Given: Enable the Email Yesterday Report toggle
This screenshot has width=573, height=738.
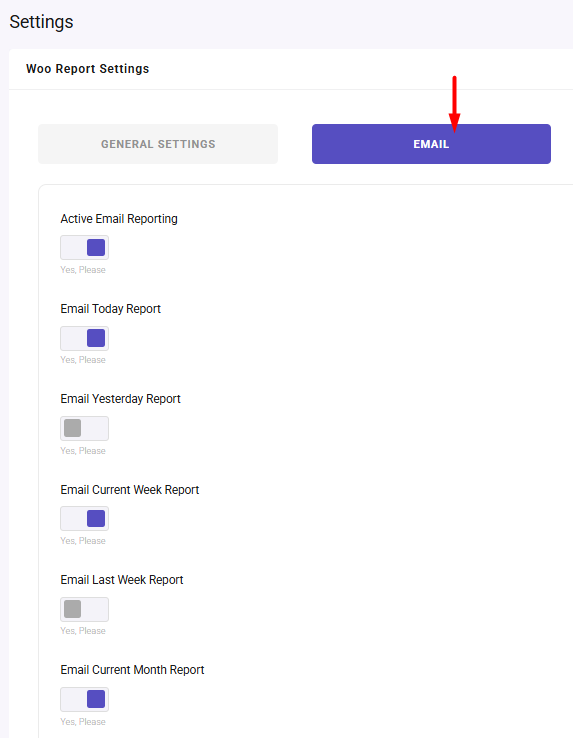Looking at the screenshot, I should tap(84, 428).
